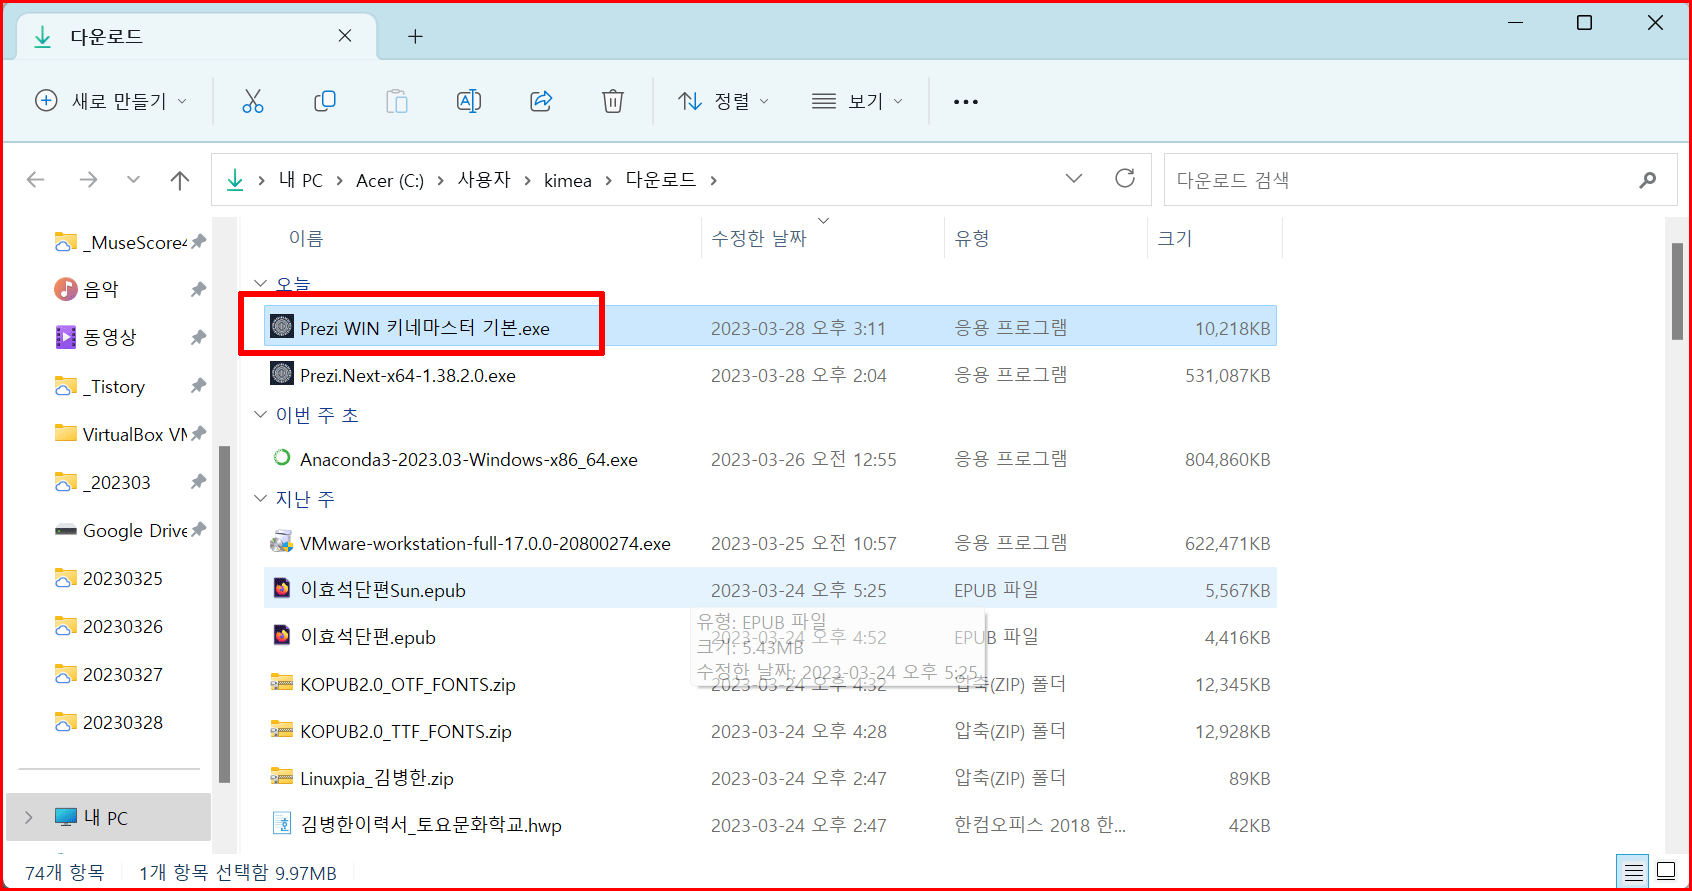Open the recent locations dropdown arrow
Viewport: 1692px width, 891px height.
point(134,180)
